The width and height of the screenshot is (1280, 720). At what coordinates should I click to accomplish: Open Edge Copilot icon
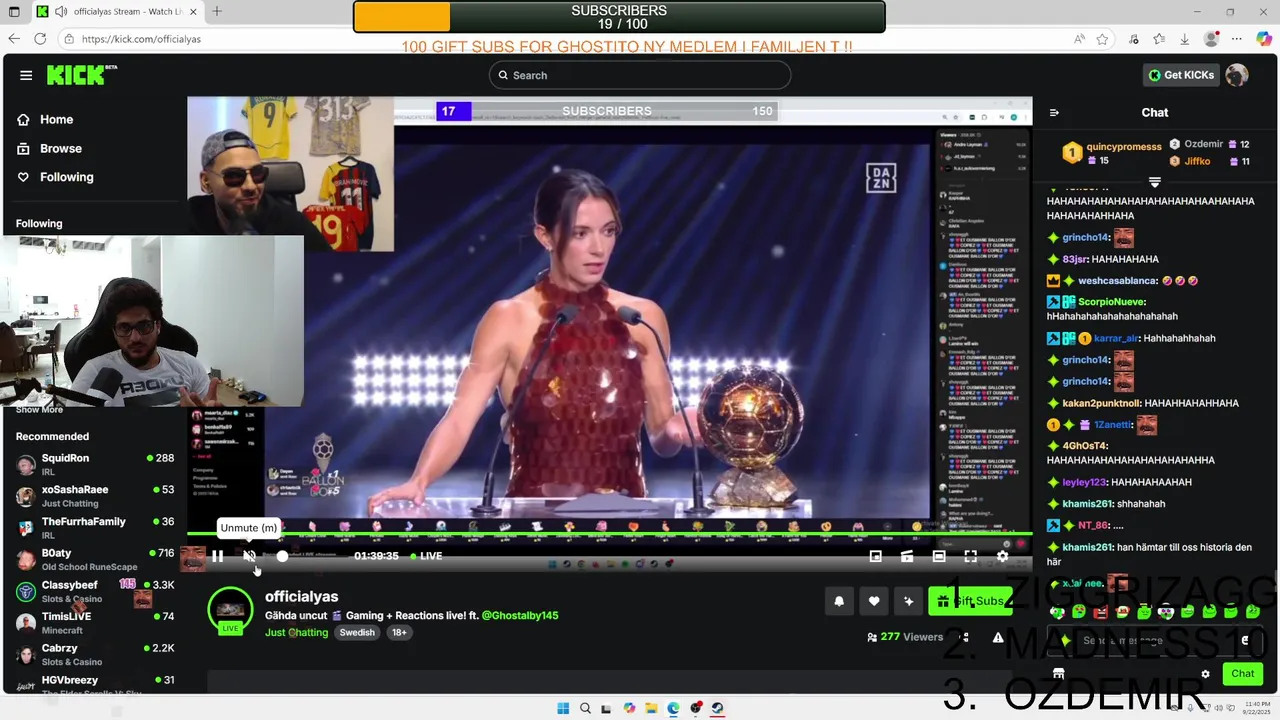pyautogui.click(x=1264, y=39)
